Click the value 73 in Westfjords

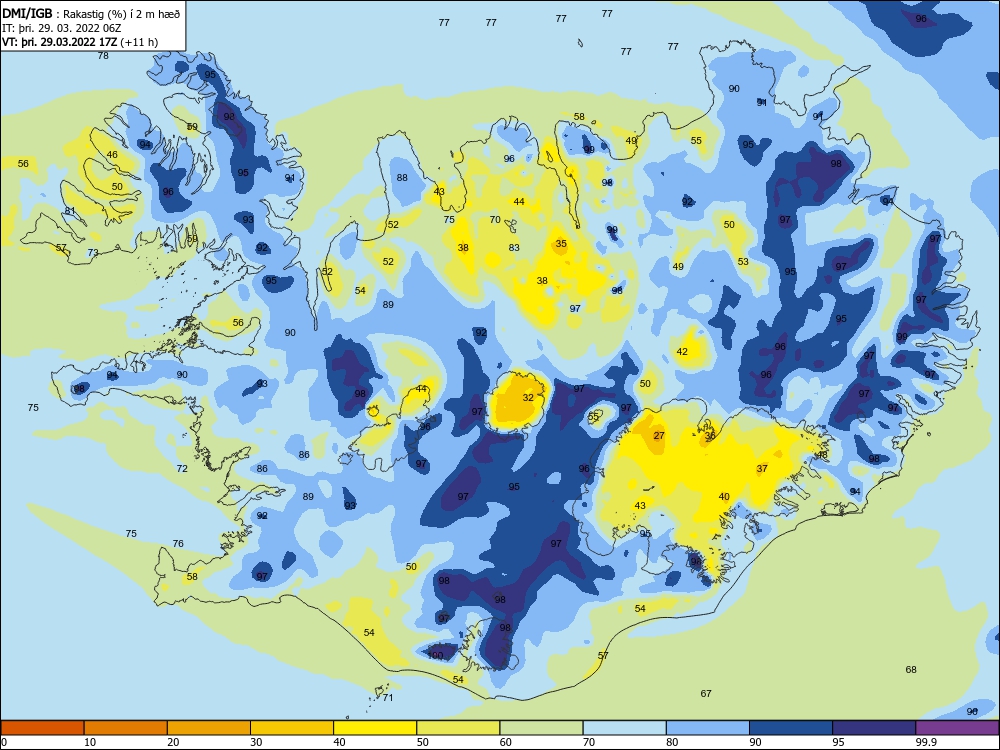pyautogui.click(x=93, y=253)
